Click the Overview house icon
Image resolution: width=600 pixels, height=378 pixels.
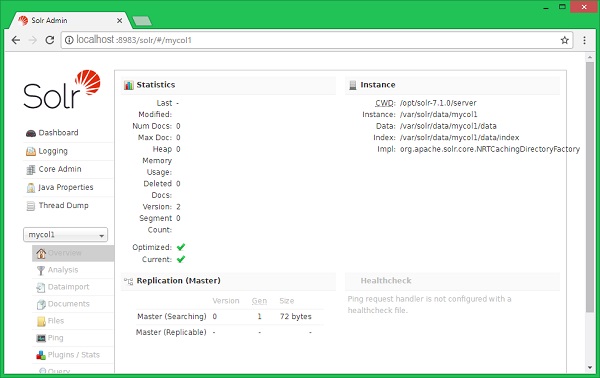coord(41,253)
